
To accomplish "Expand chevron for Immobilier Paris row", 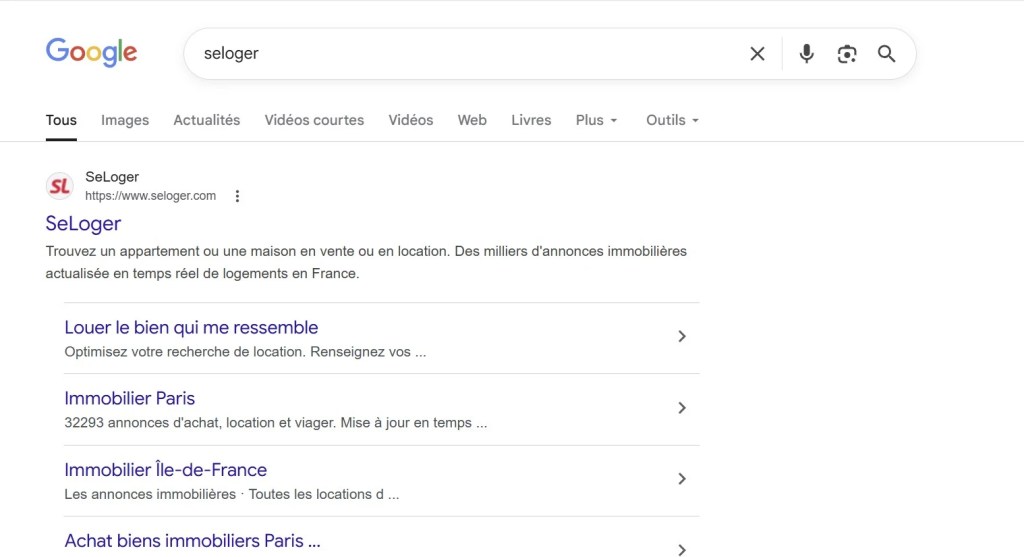I will tap(682, 408).
